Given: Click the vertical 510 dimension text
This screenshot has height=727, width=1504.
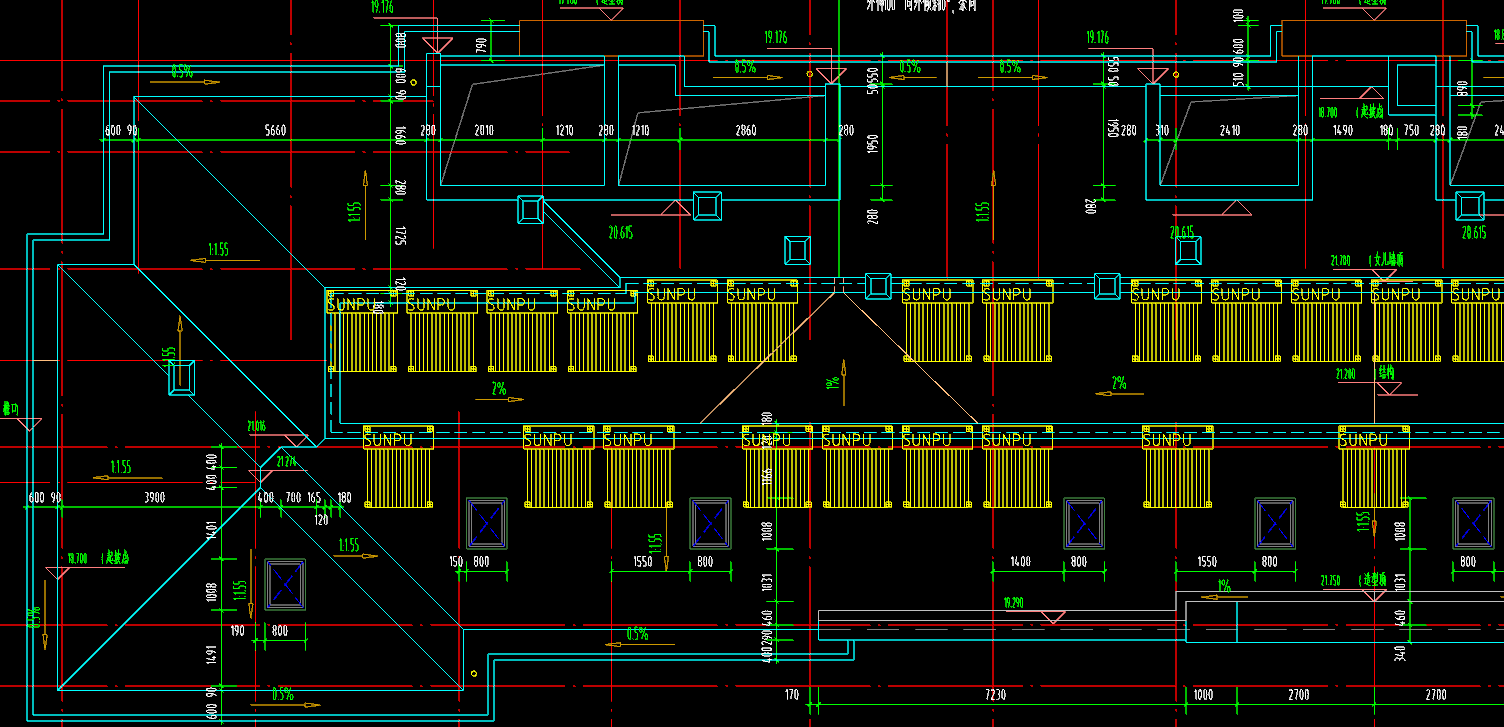Looking at the screenshot, I should tap(1239, 81).
